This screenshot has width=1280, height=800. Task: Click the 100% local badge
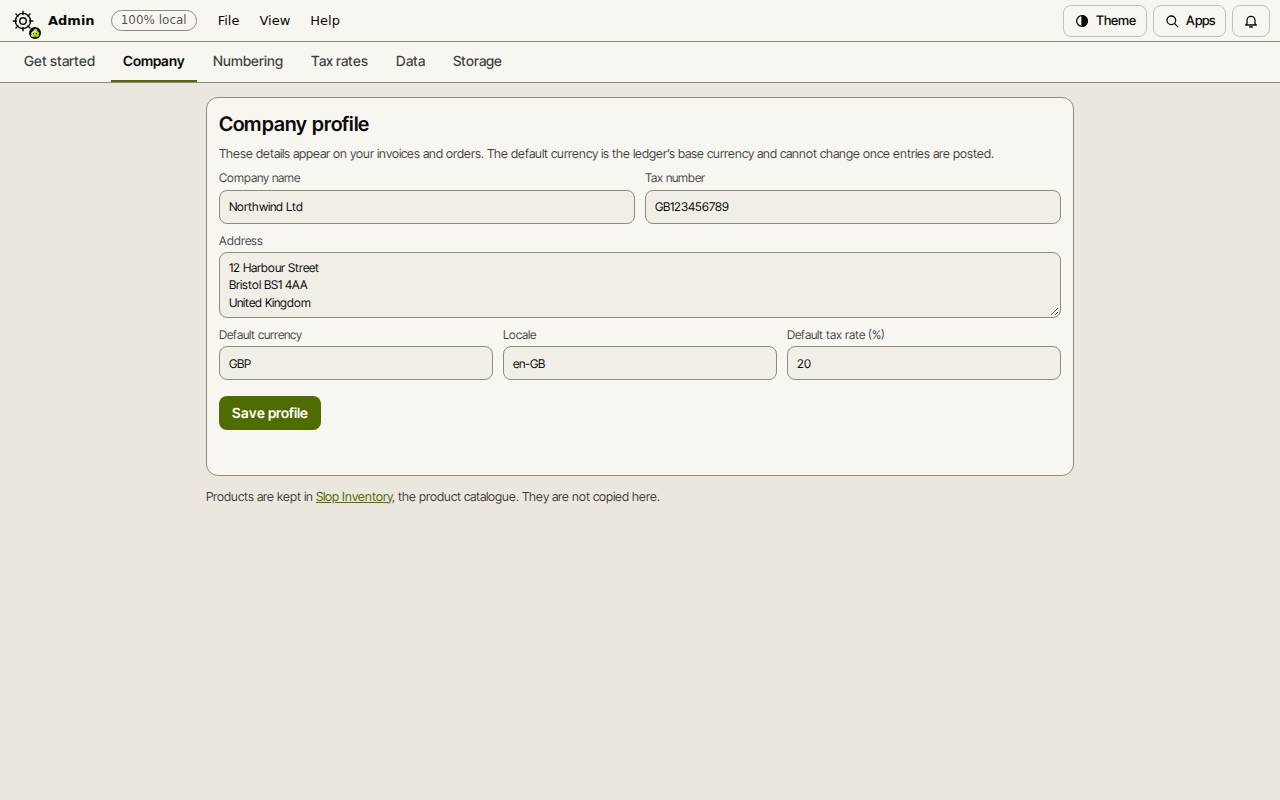[x=154, y=20]
